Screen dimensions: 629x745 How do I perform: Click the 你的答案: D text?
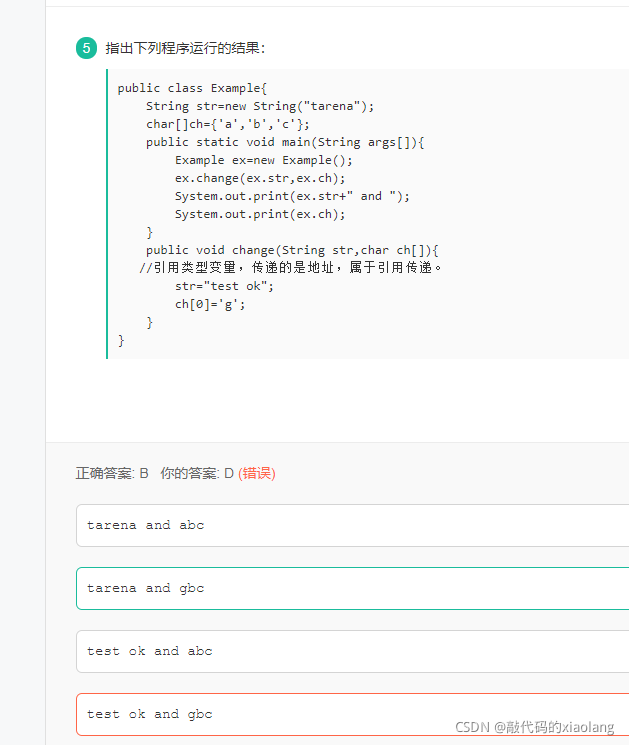click(x=197, y=473)
